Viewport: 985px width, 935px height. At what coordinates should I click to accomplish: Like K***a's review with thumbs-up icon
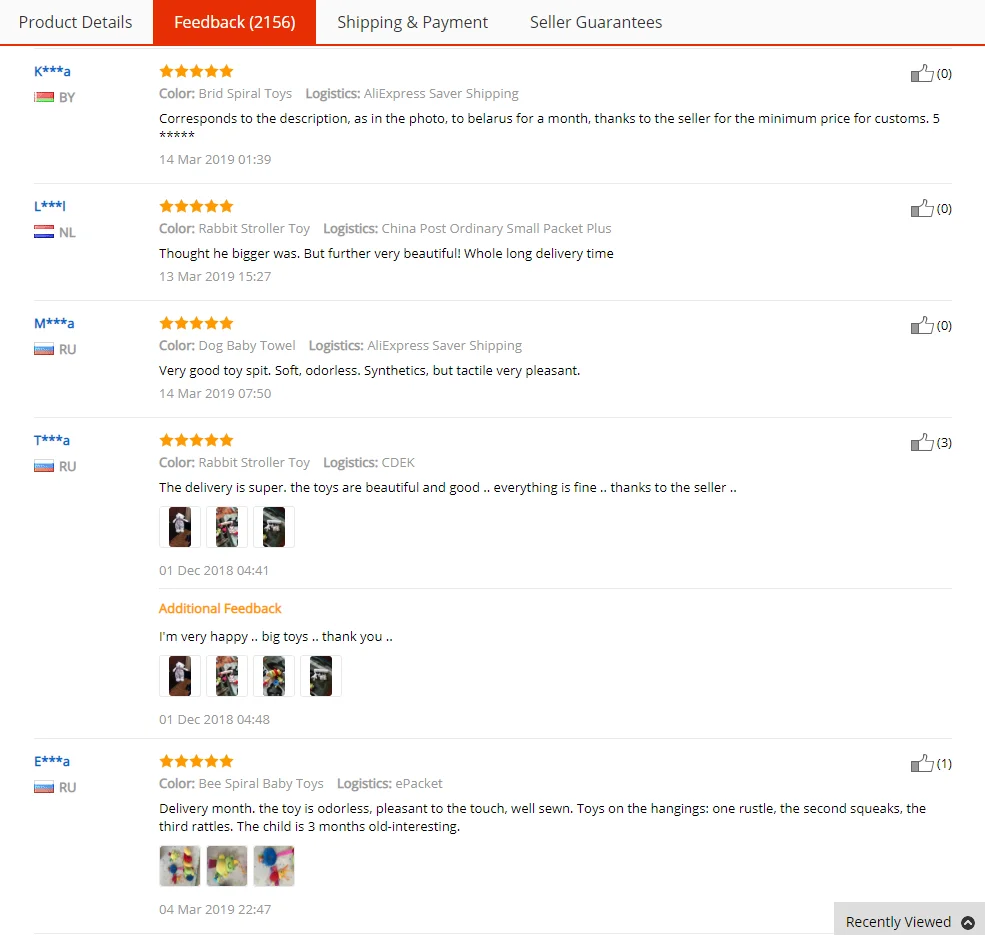tap(922, 74)
